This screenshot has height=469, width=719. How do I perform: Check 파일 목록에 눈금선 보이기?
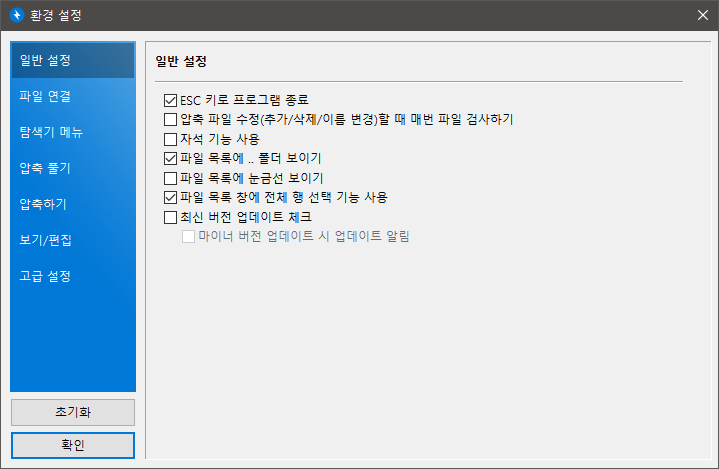coord(171,178)
